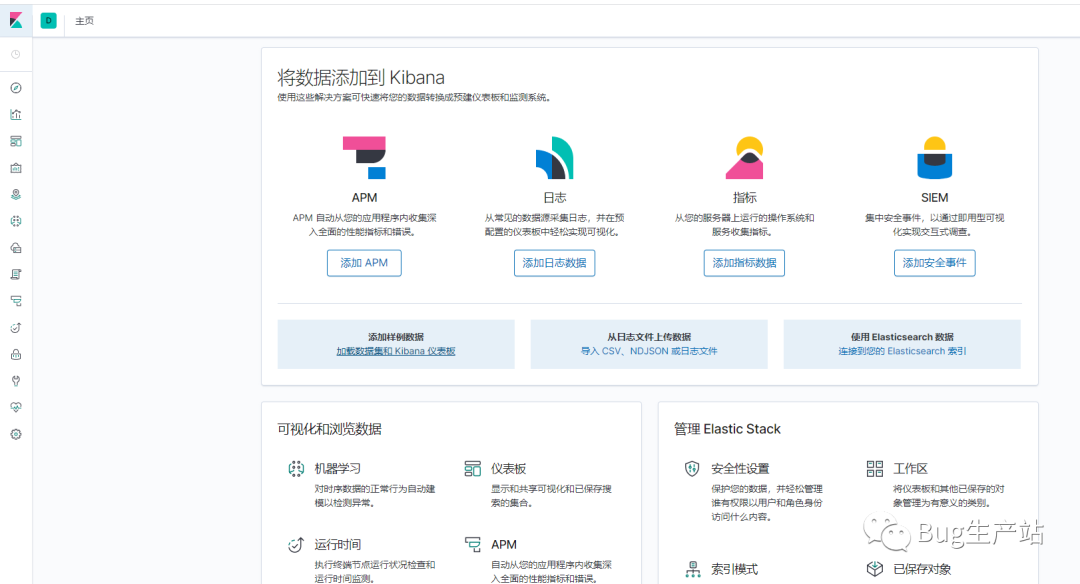Click the 将数据添加到 Kibana heading
Viewport: 1080px width, 584px height.
tap(361, 77)
